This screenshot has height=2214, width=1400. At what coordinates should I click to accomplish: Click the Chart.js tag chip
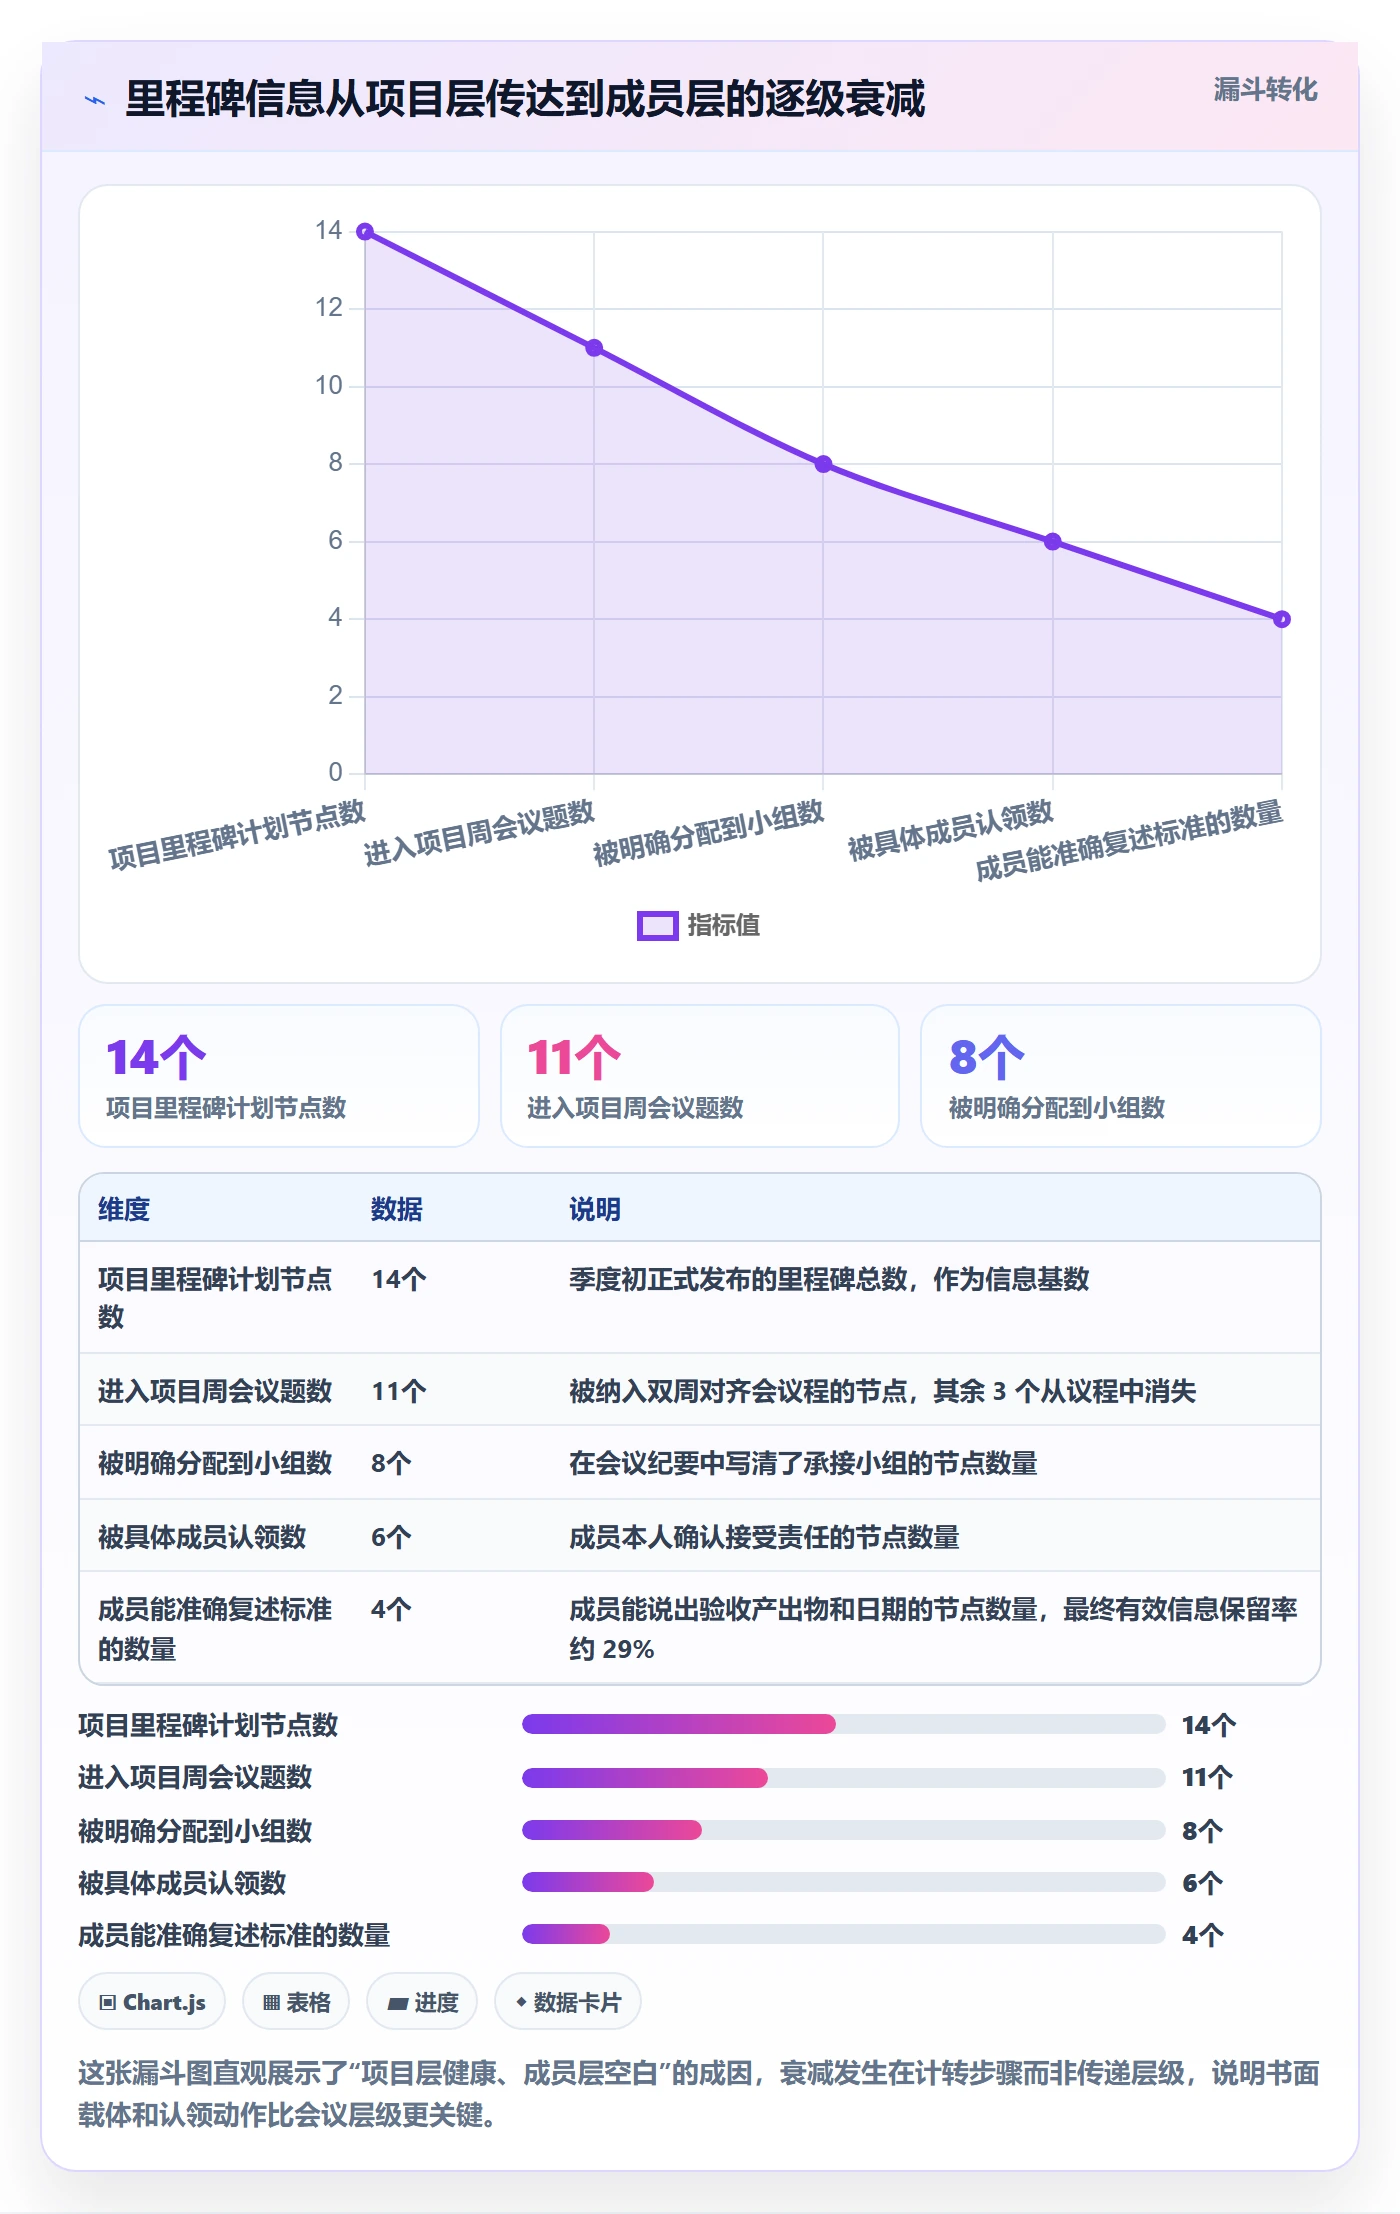pos(152,2002)
